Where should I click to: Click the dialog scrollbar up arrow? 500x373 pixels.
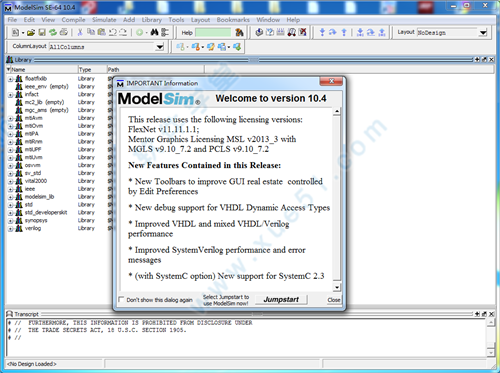click(337, 111)
